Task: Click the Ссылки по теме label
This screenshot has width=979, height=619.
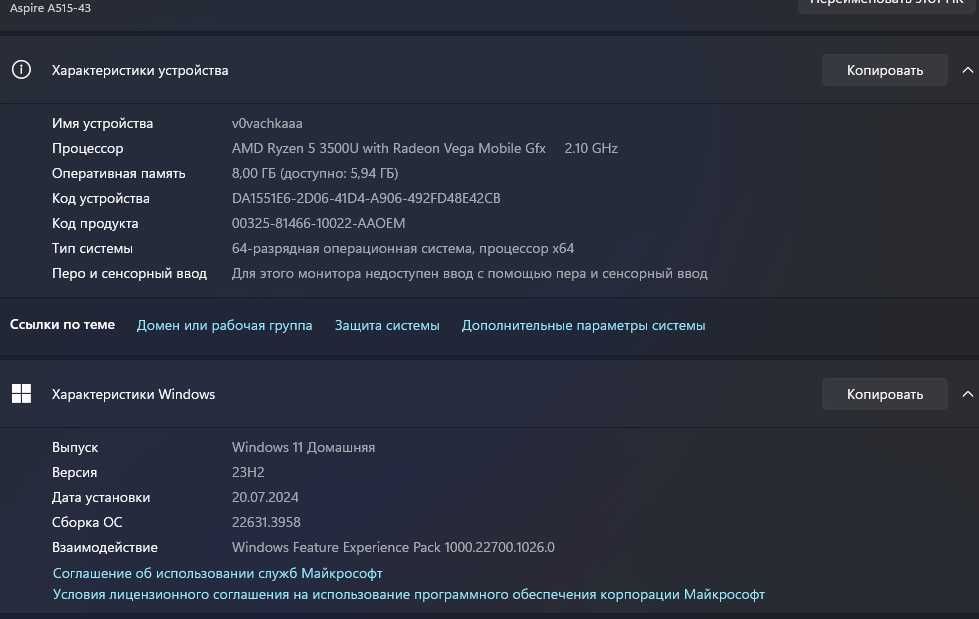Action: click(62, 324)
